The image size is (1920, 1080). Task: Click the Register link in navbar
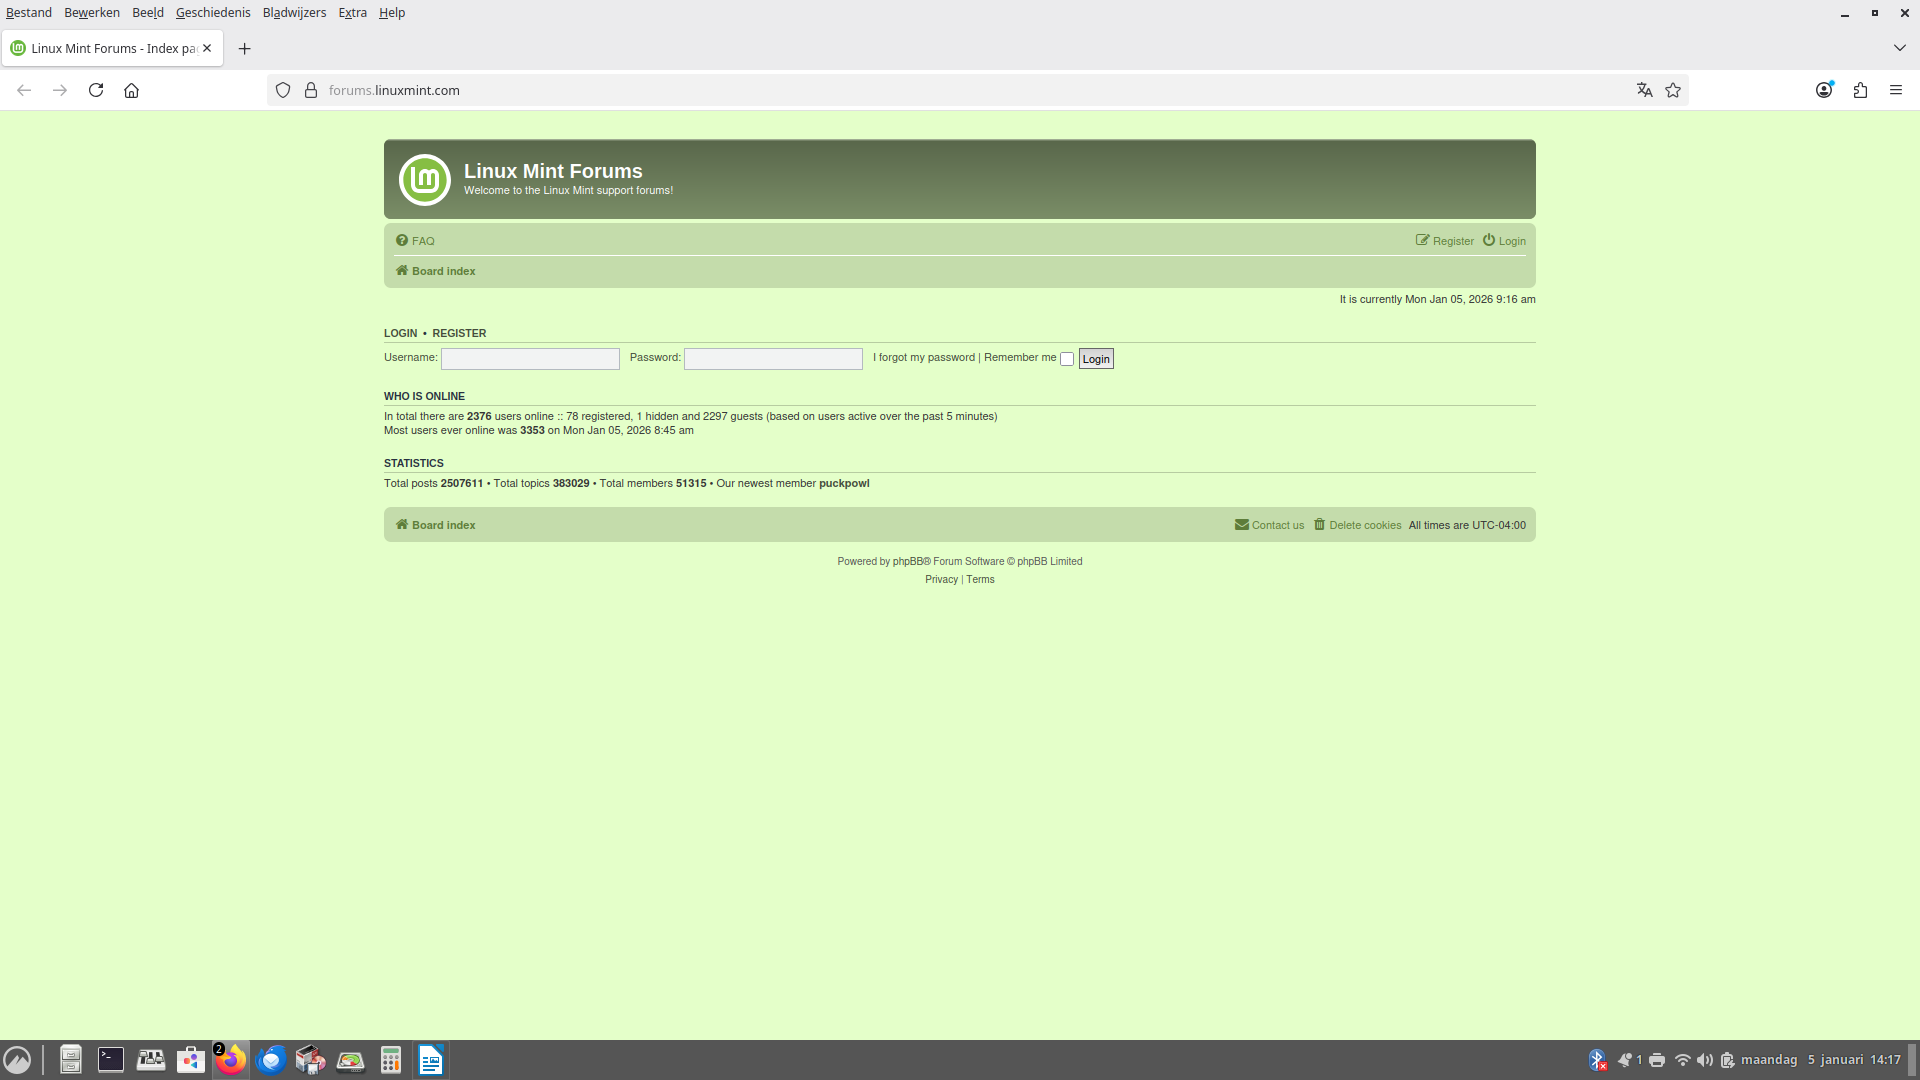point(1452,241)
